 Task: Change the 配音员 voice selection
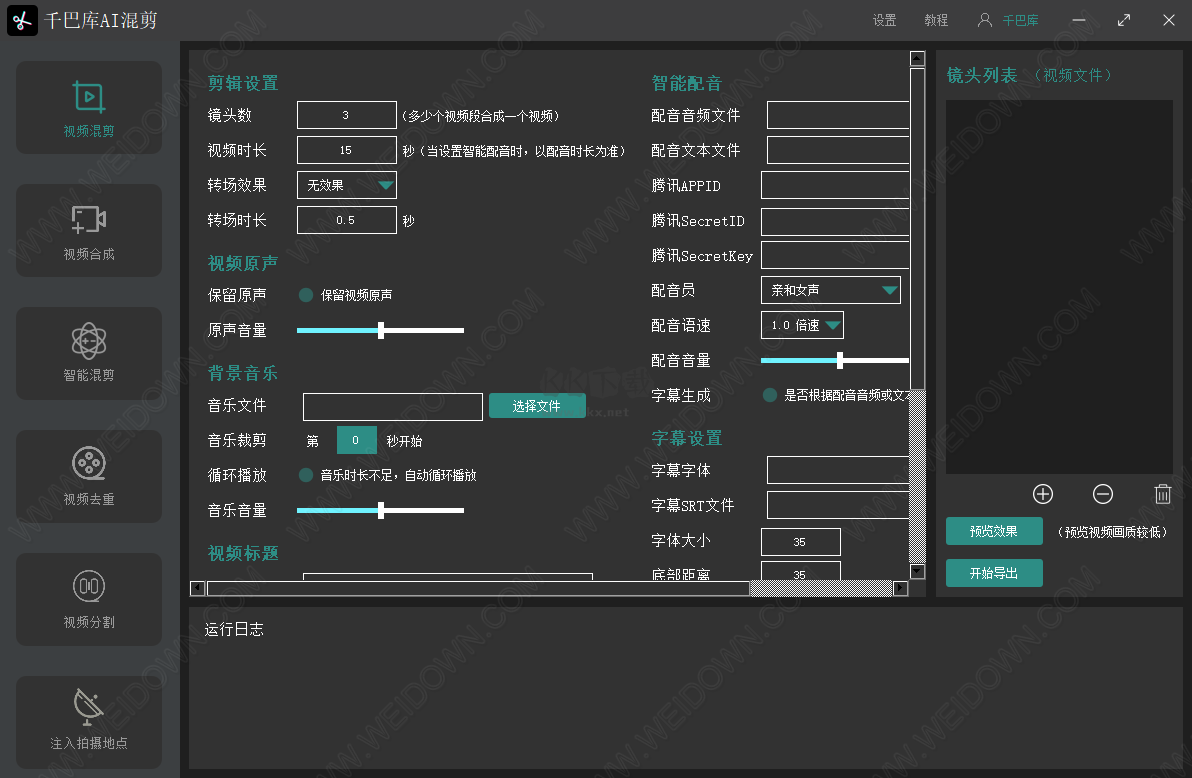tap(830, 289)
